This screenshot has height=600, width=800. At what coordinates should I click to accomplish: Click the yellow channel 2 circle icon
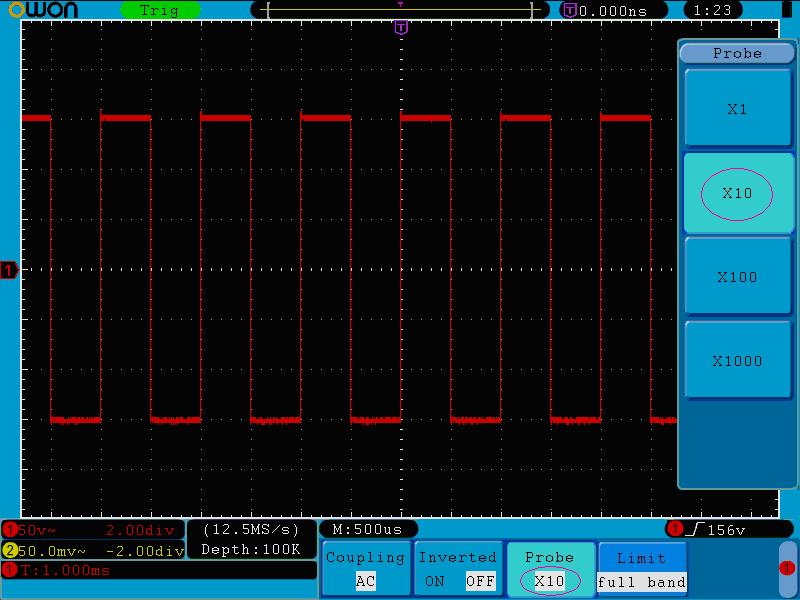click(x=10, y=551)
